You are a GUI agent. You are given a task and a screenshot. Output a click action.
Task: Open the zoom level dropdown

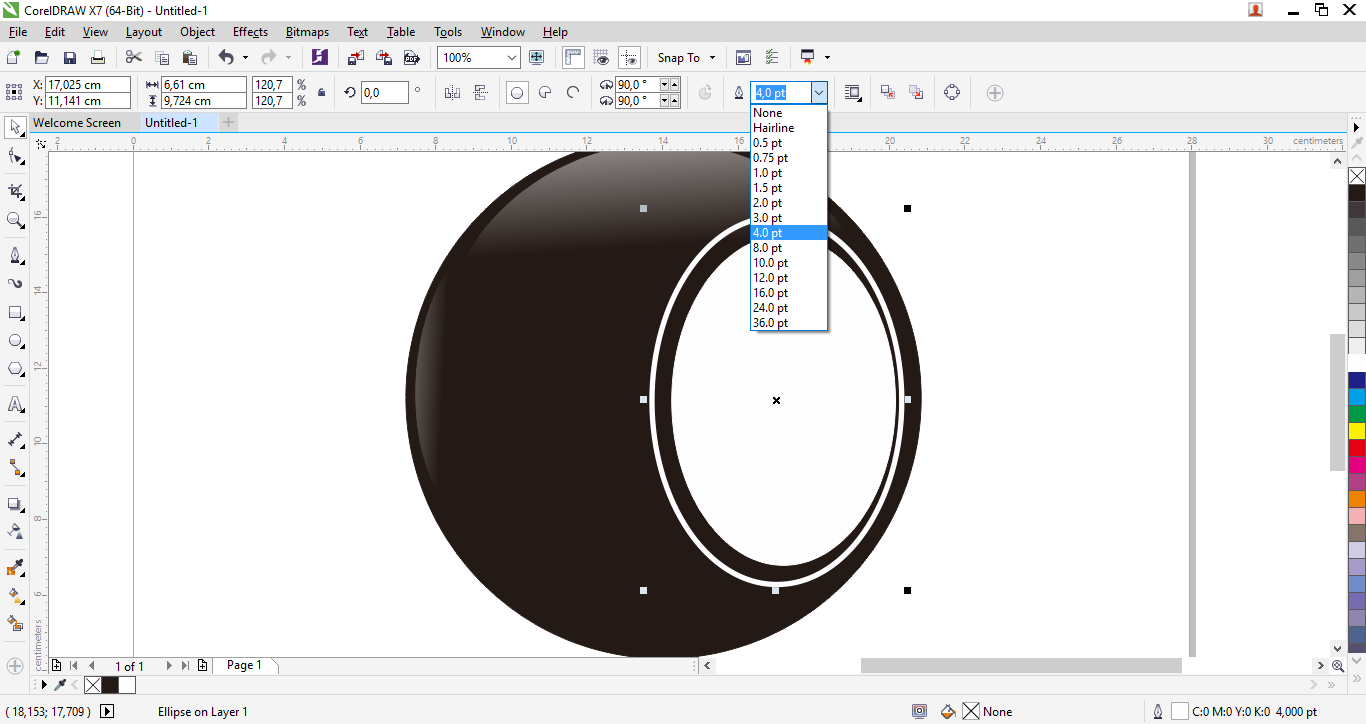[x=512, y=57]
